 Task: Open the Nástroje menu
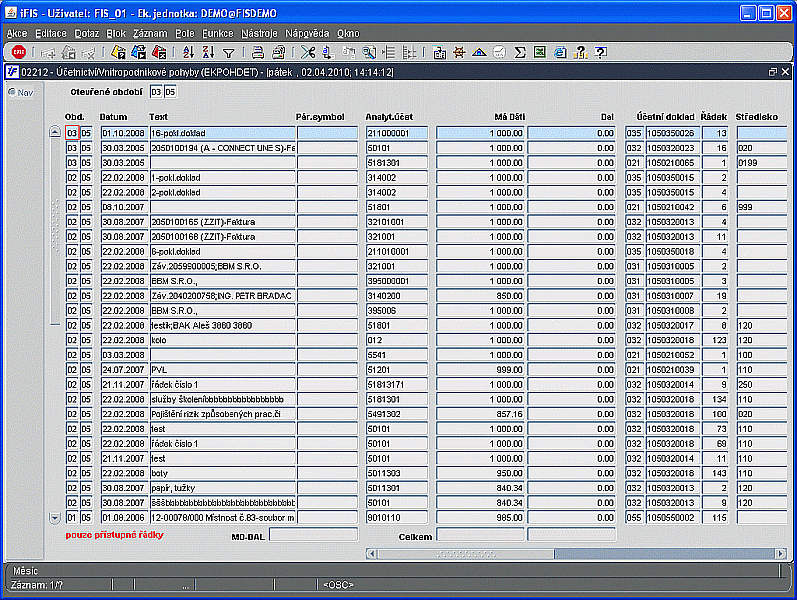[x=257, y=33]
